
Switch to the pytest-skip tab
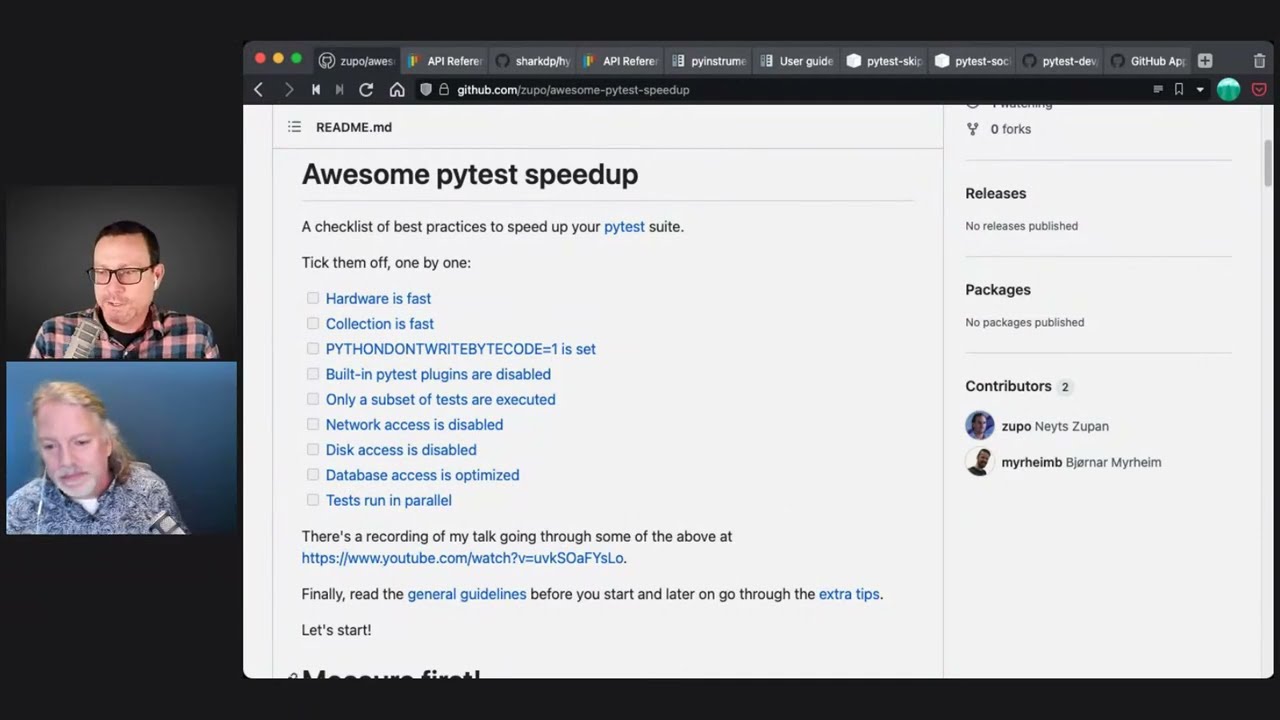pyautogui.click(x=885, y=61)
